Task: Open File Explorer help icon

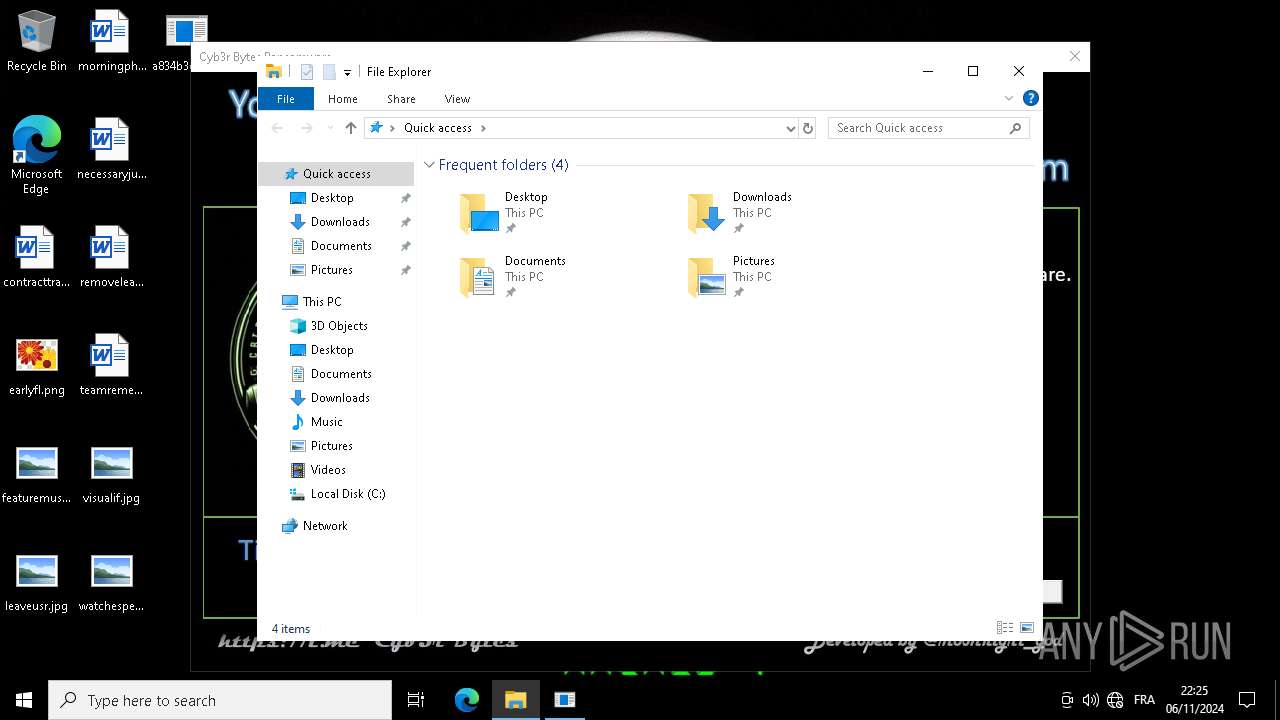Action: point(1031,98)
